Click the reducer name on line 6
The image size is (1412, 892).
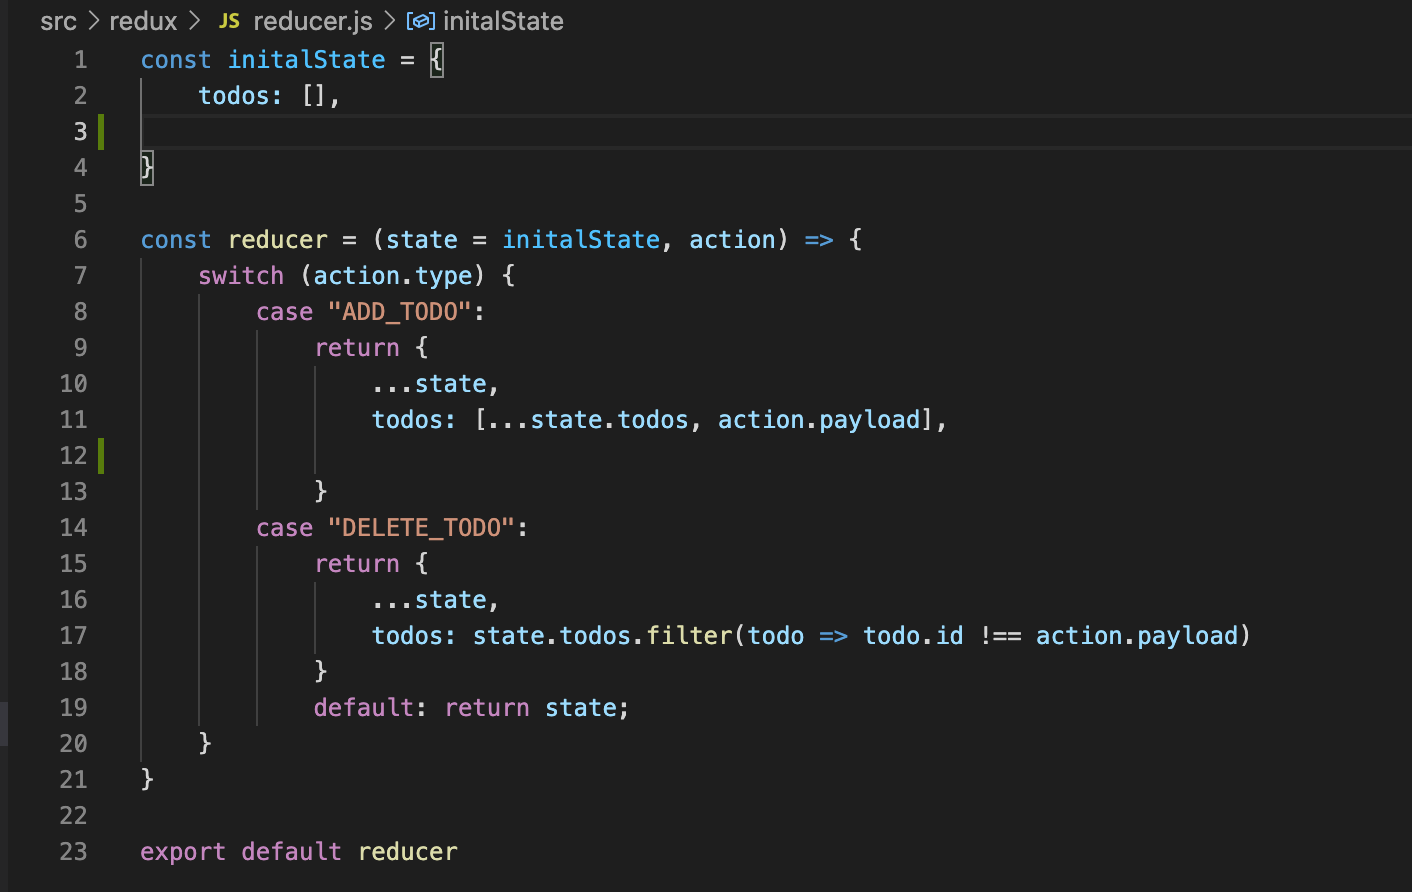coord(277,240)
